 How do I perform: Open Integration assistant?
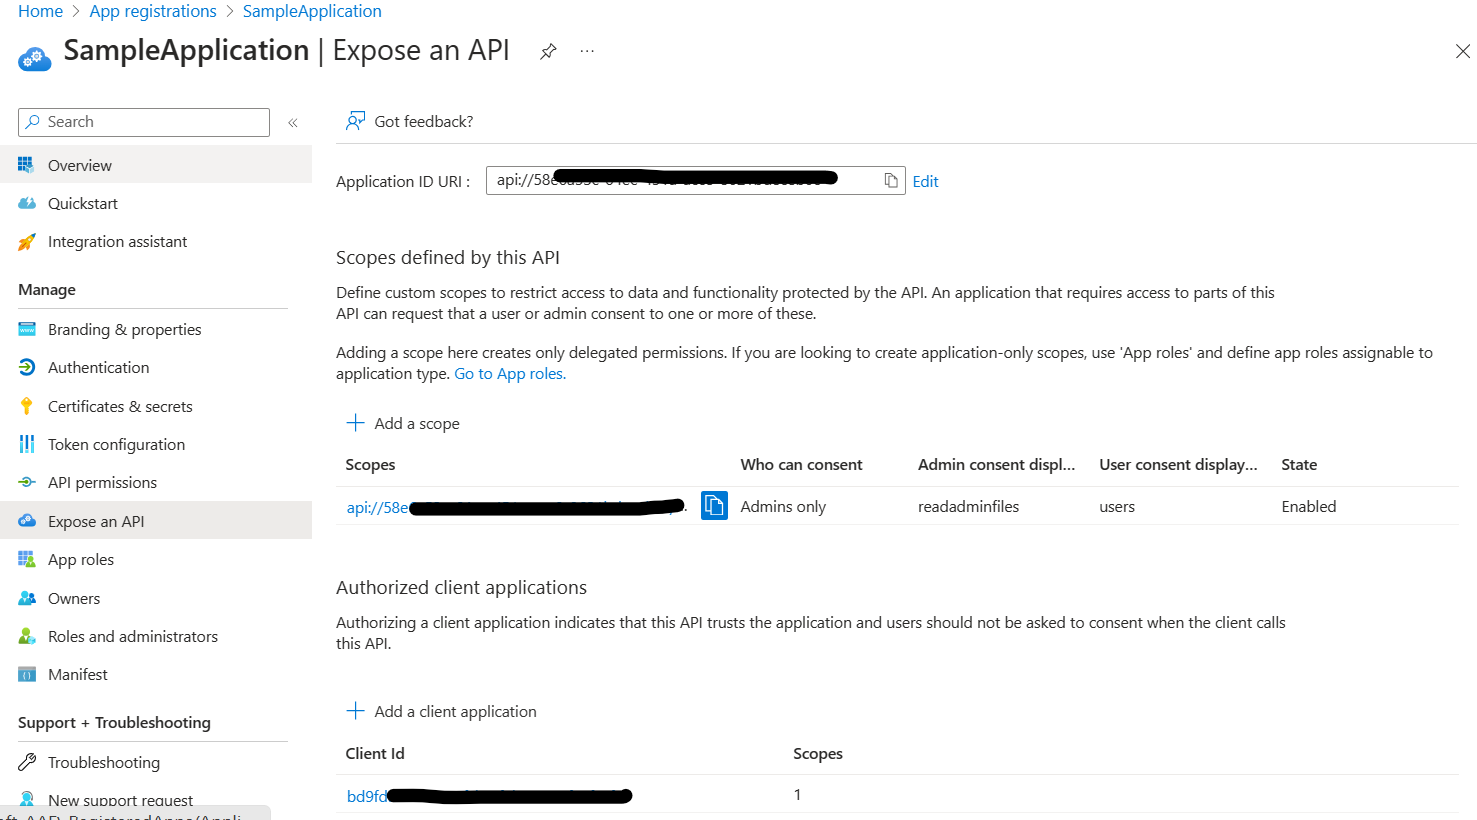118,242
